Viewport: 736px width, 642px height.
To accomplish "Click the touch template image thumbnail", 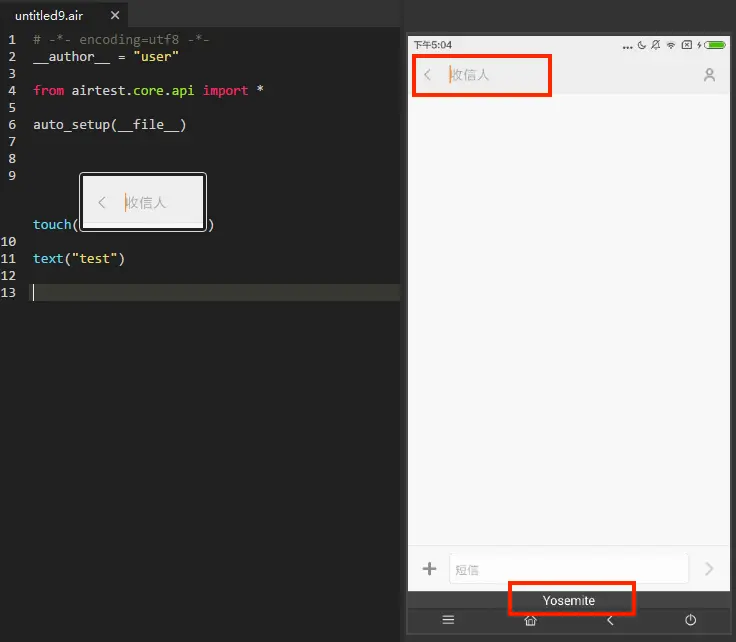I will coord(143,202).
